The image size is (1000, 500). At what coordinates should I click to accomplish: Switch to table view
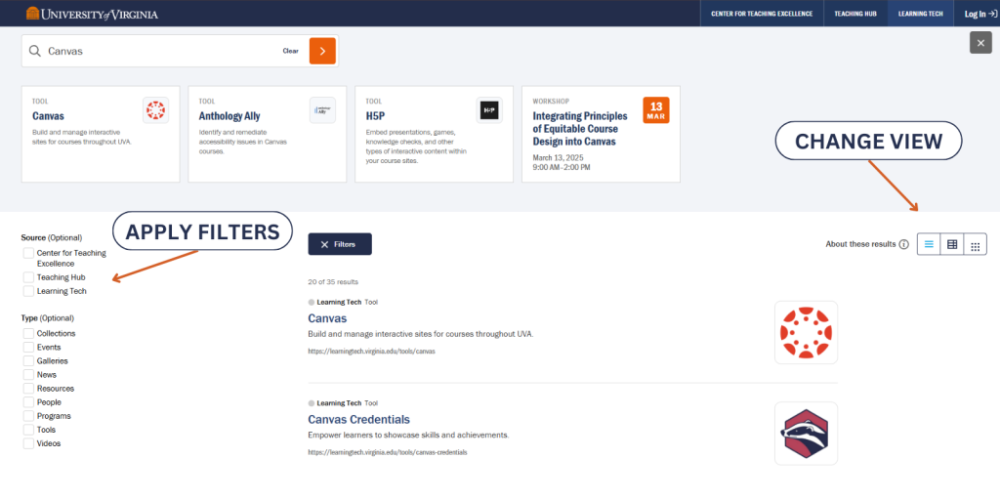952,244
